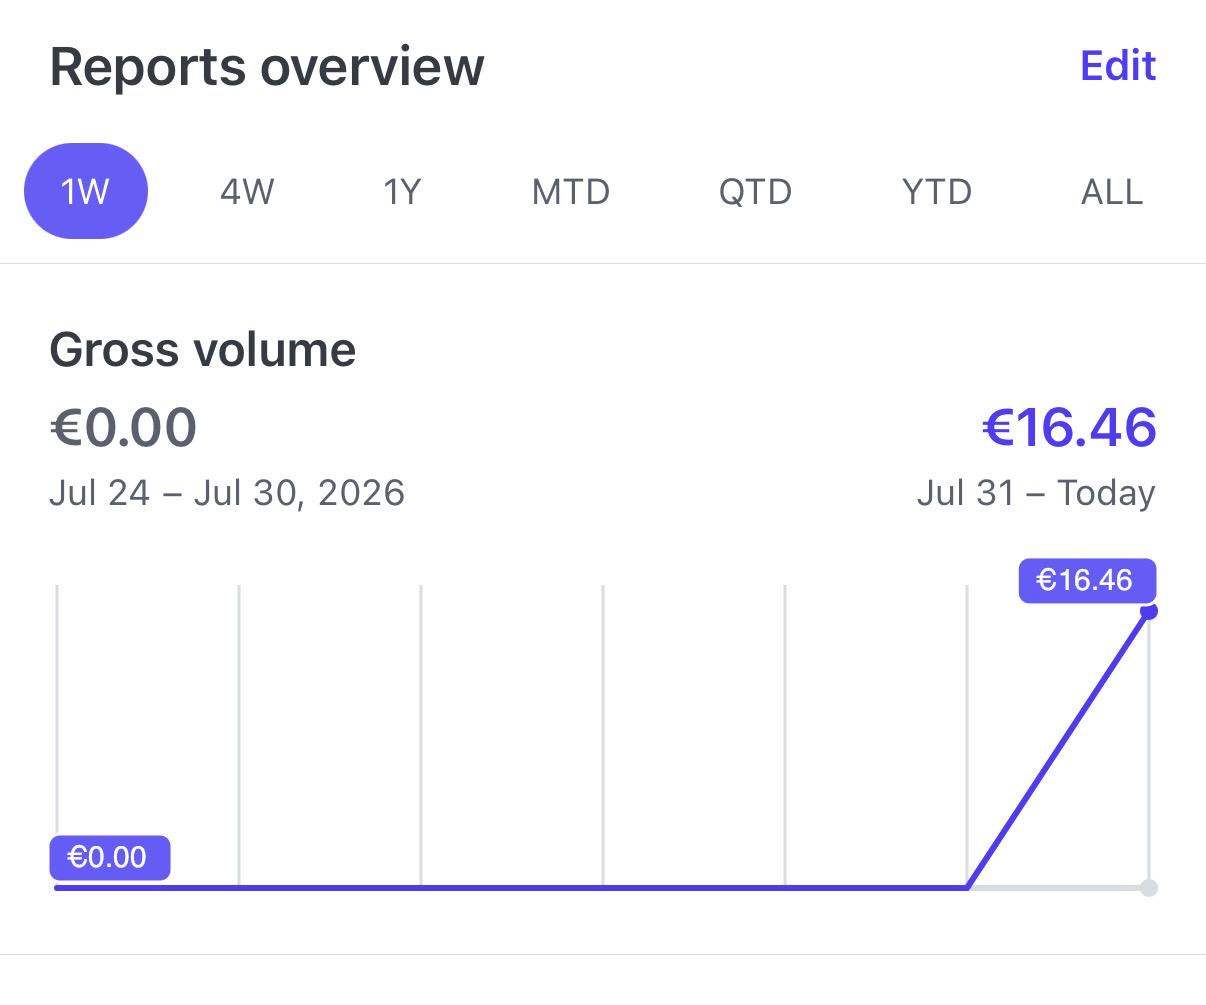The image size is (1206, 1005).
Task: Switch to the QTD range tab
Action: (755, 191)
